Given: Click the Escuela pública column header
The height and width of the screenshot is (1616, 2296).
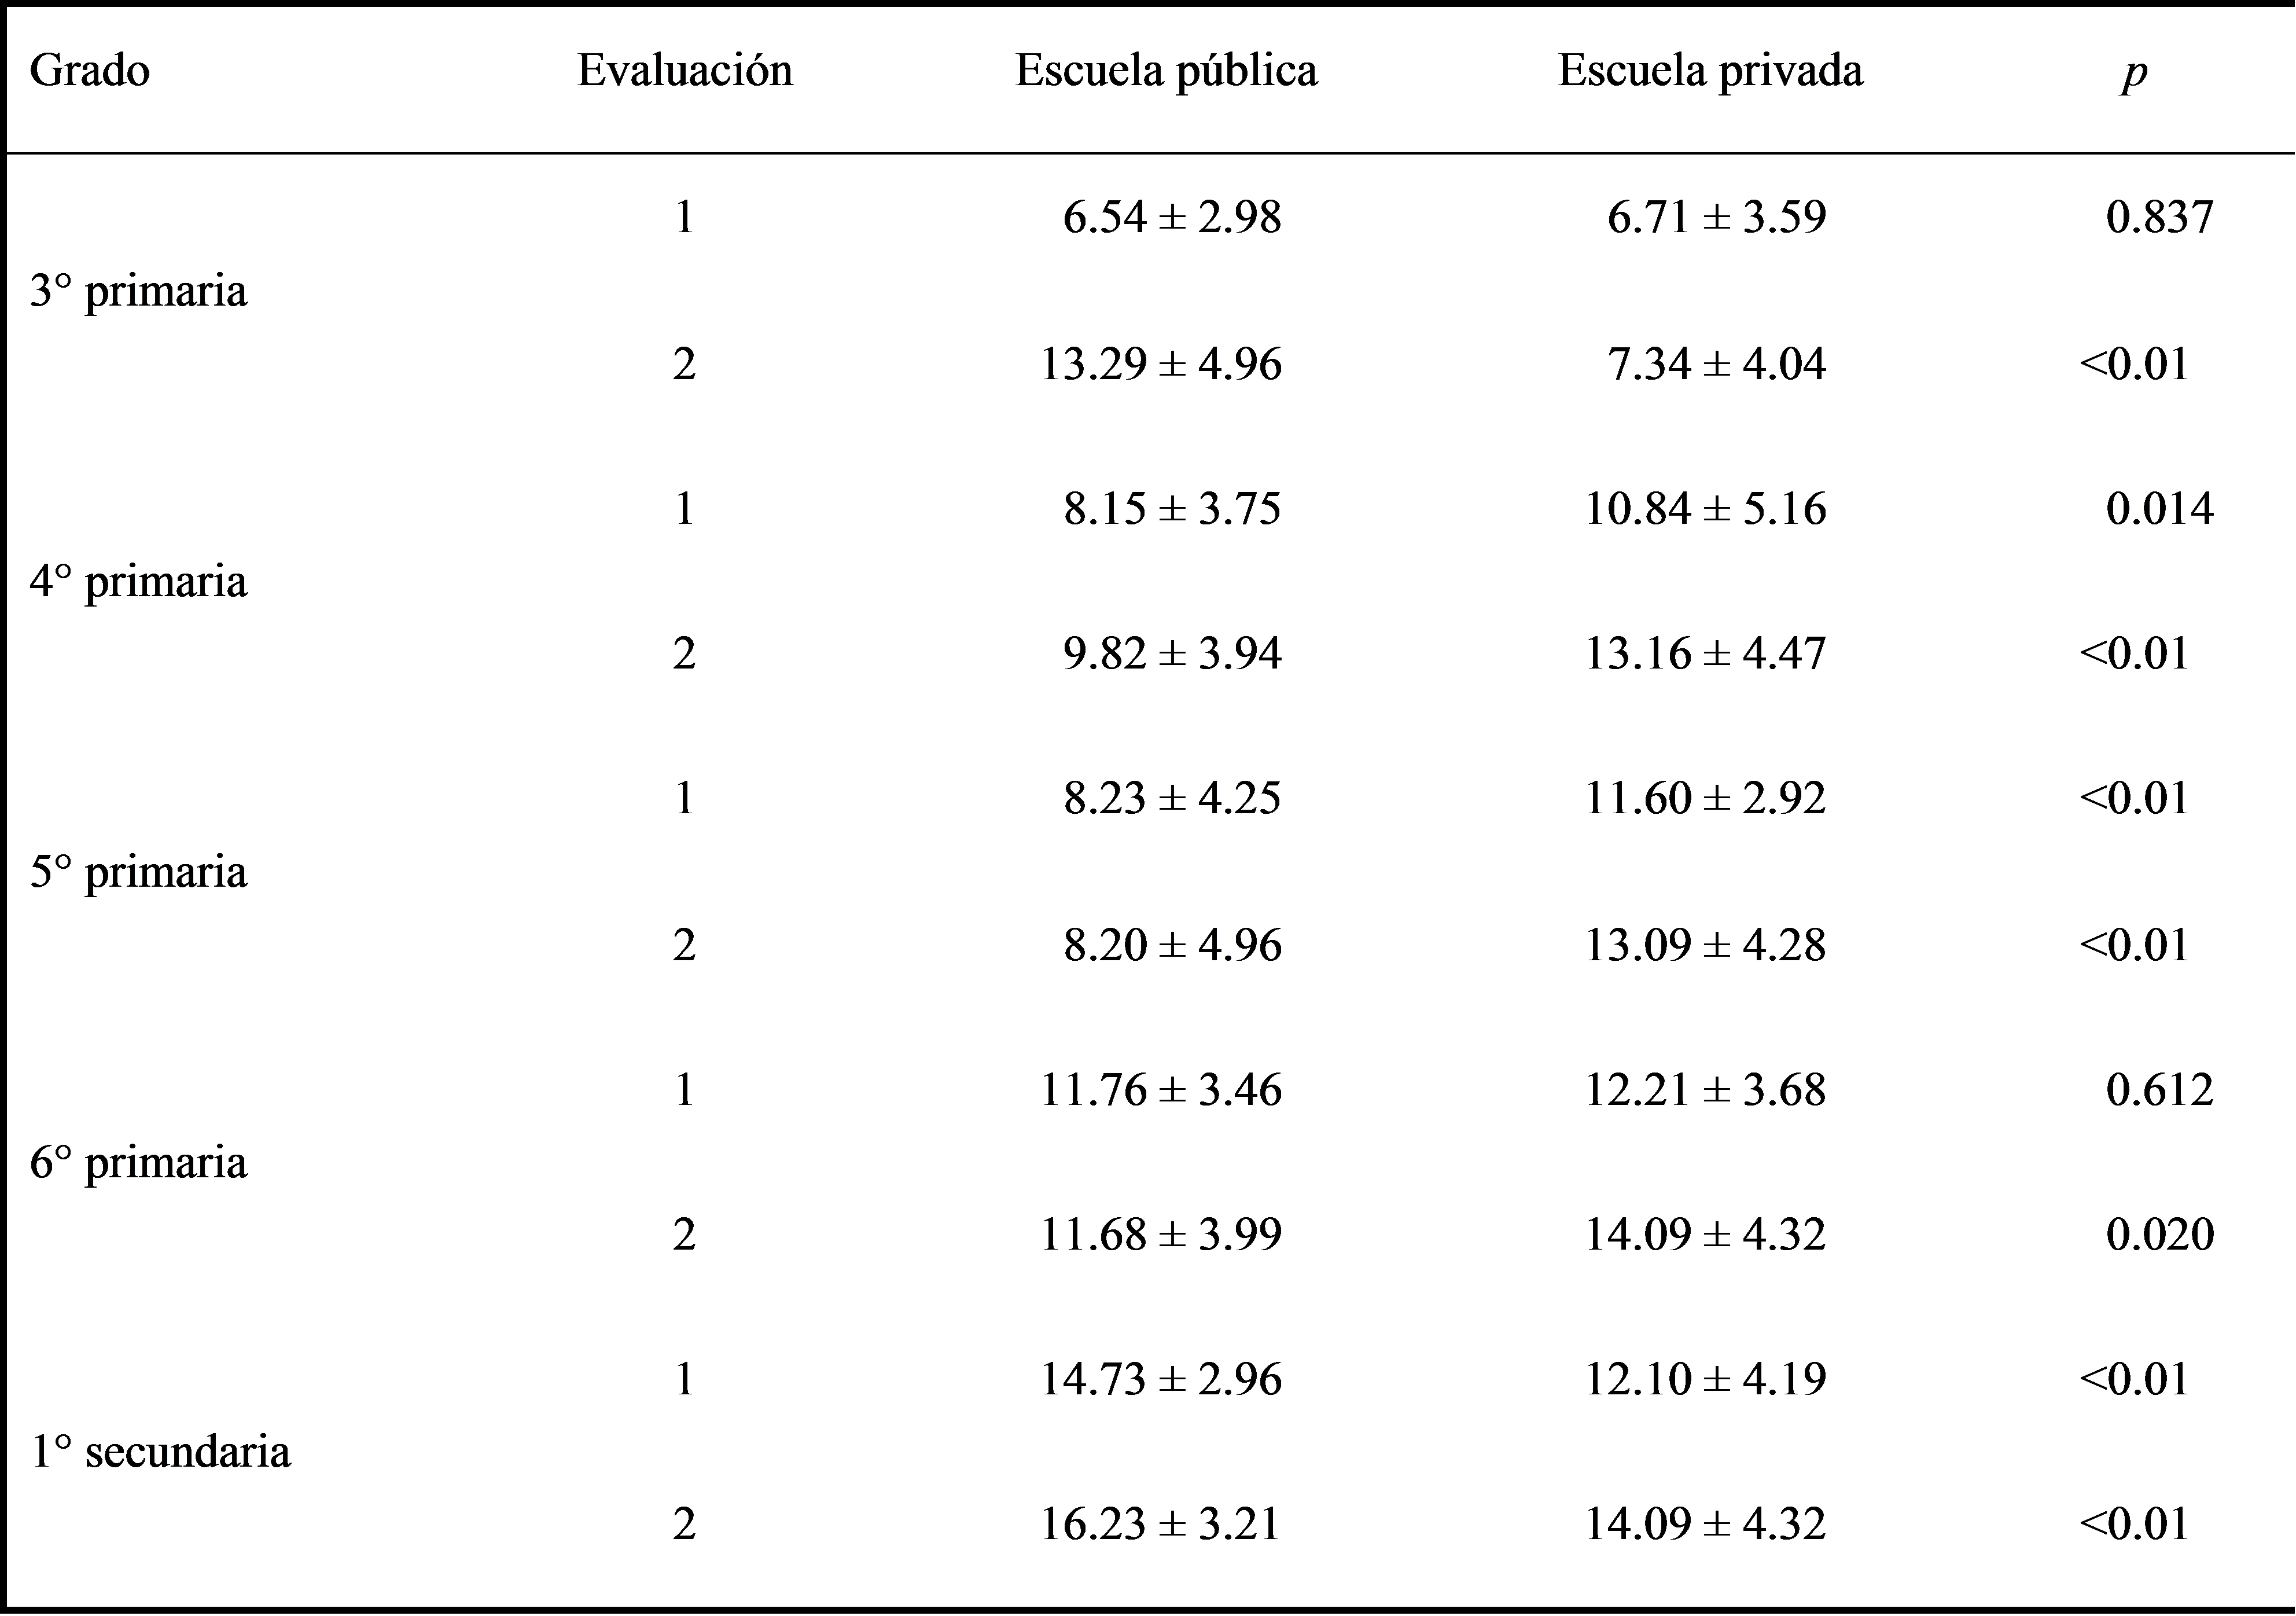Looking at the screenshot, I should pyautogui.click(x=1166, y=71).
